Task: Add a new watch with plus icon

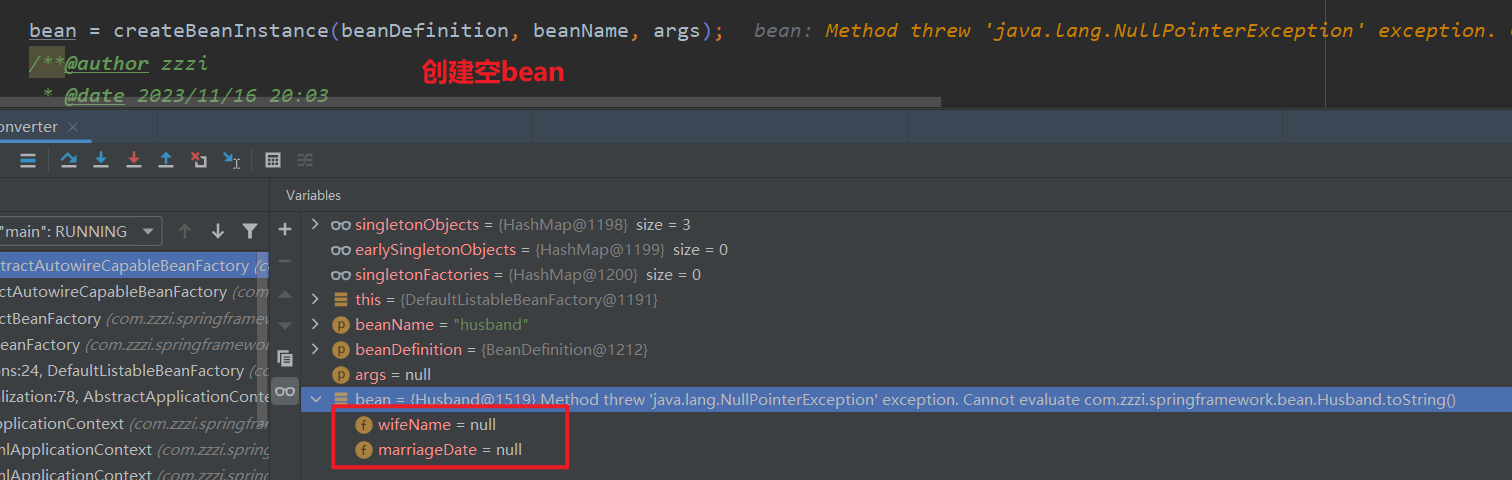Action: [285, 230]
